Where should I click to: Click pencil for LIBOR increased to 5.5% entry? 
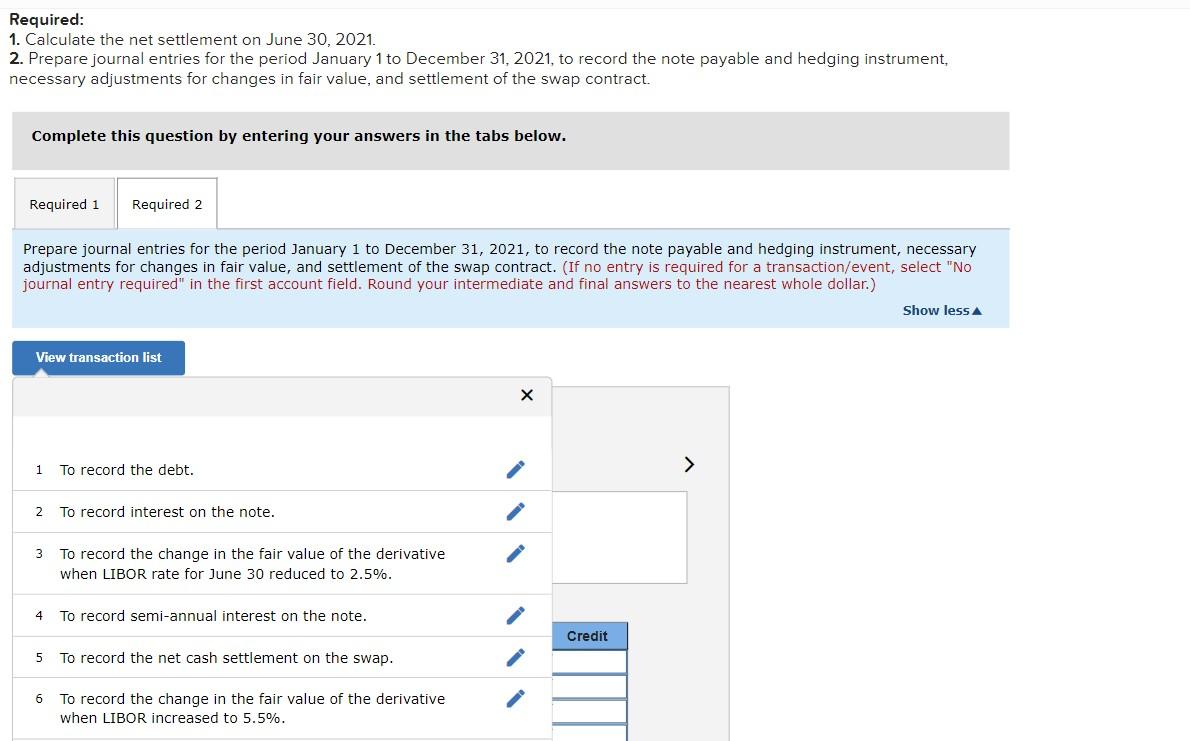(515, 698)
